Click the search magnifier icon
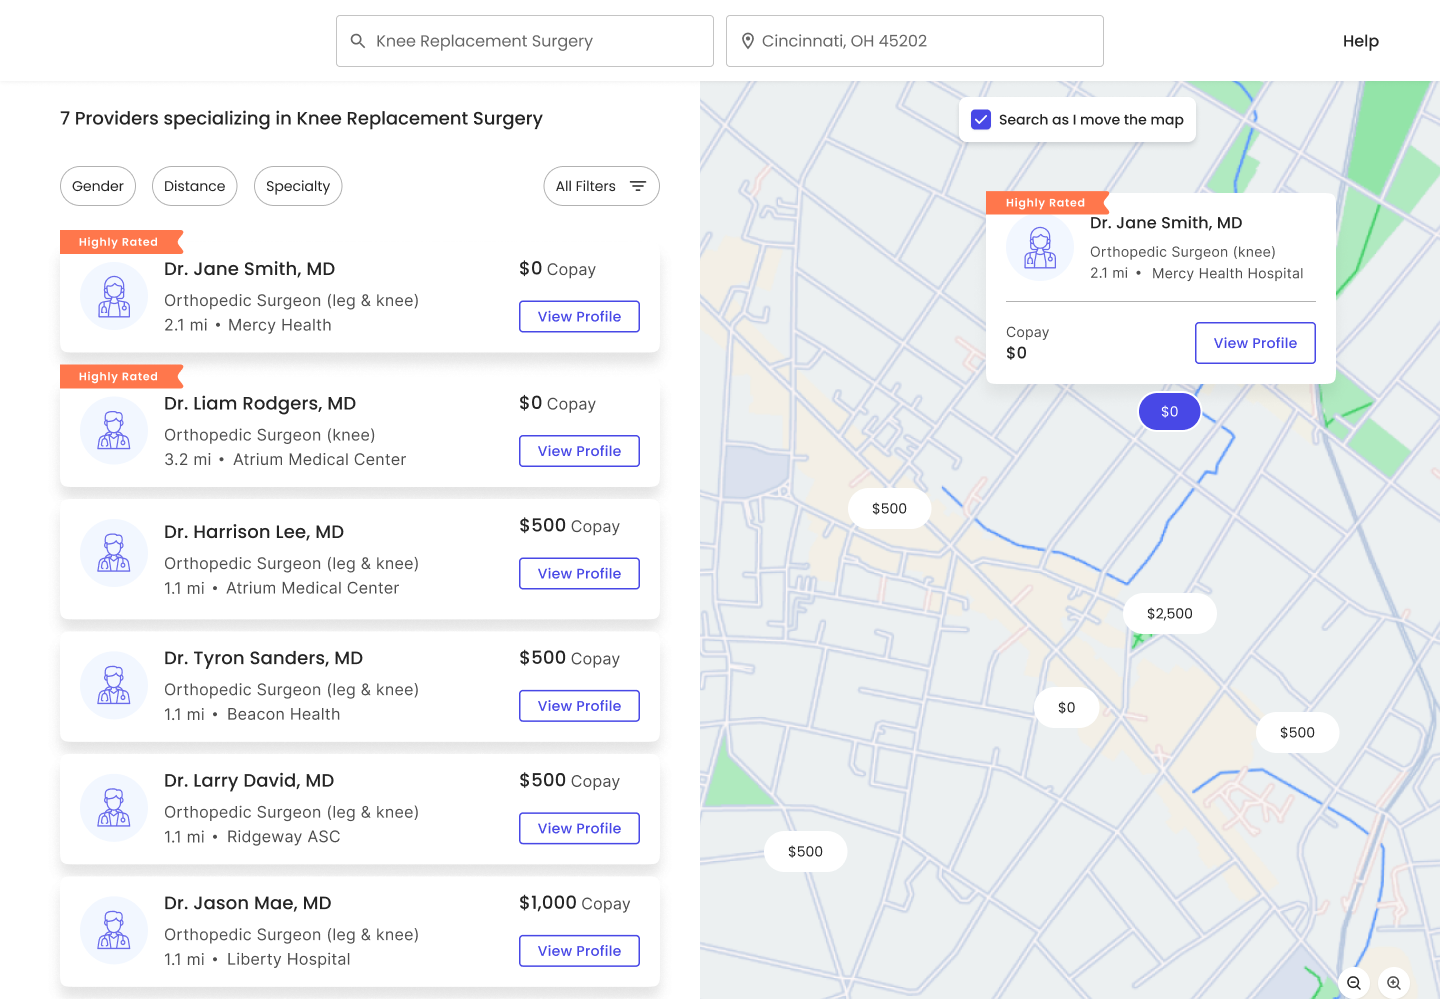The height and width of the screenshot is (999, 1440). tap(358, 41)
